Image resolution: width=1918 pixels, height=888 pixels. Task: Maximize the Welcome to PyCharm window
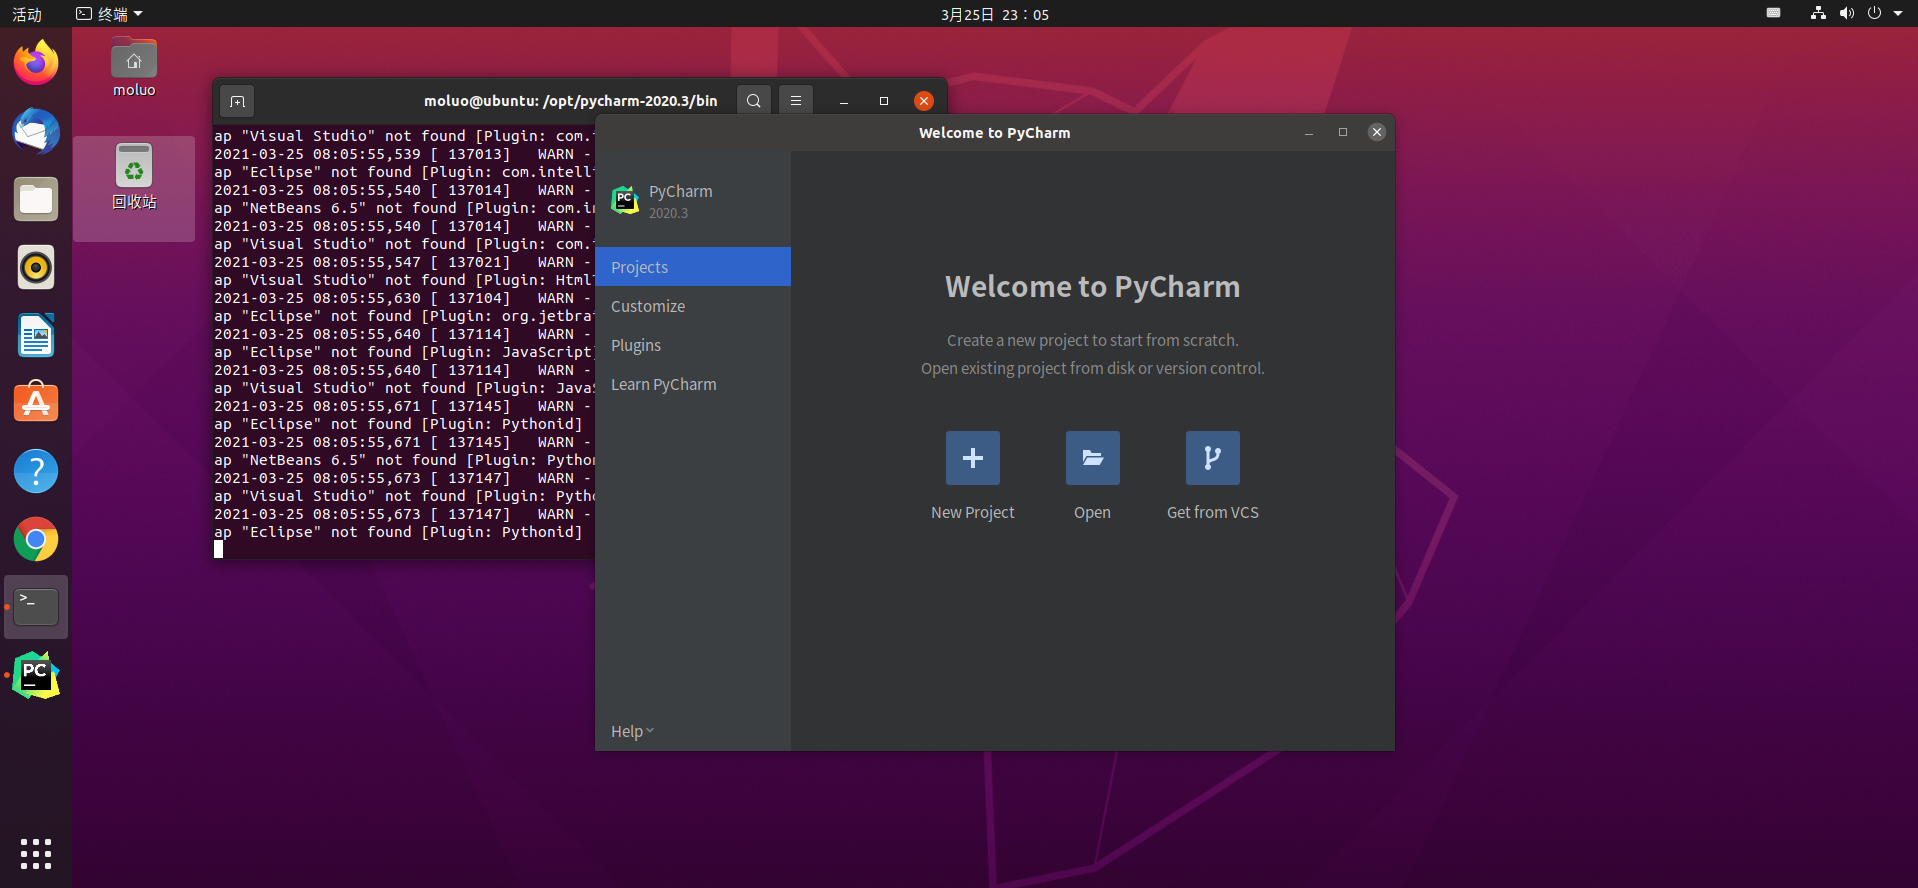click(1343, 132)
